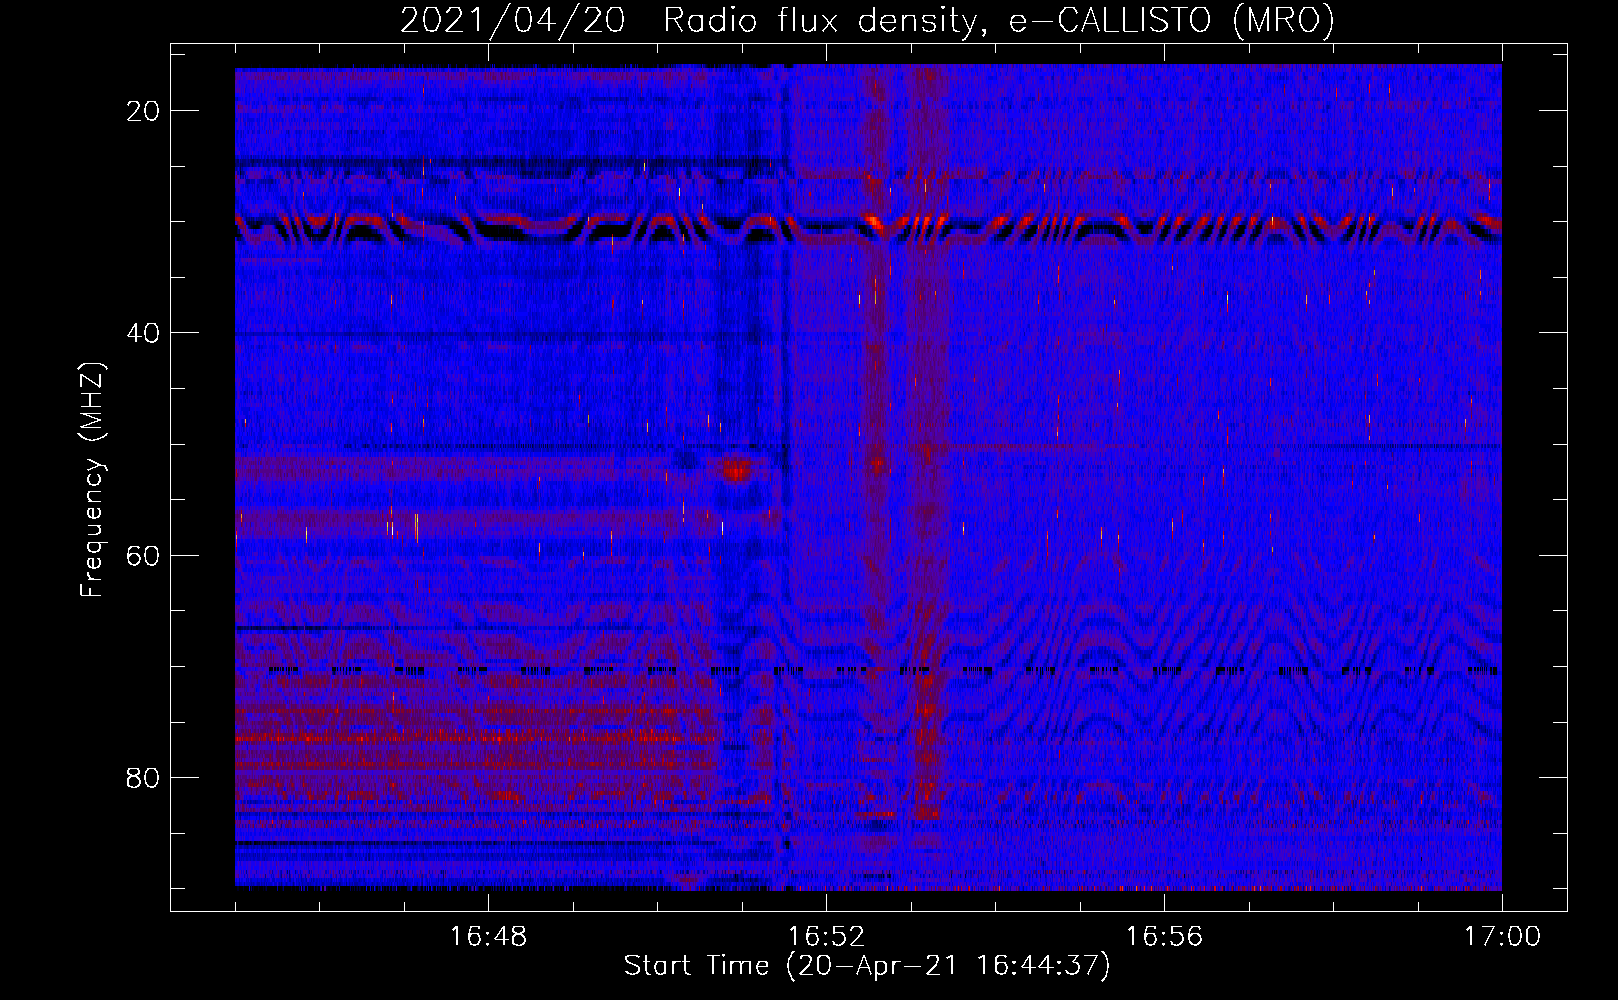Screen dimensions: 1618x1000
Task: Click the 60 MHz frequency tick label
Action: (143, 555)
